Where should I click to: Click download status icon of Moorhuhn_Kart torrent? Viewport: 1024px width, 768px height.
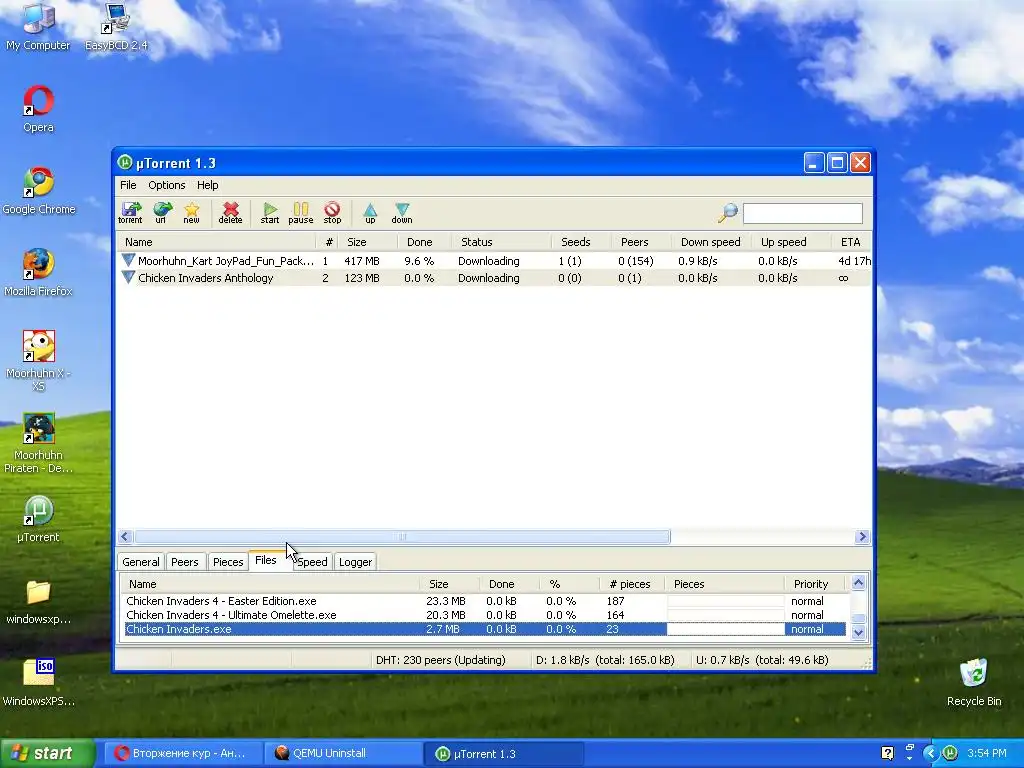tap(128, 260)
